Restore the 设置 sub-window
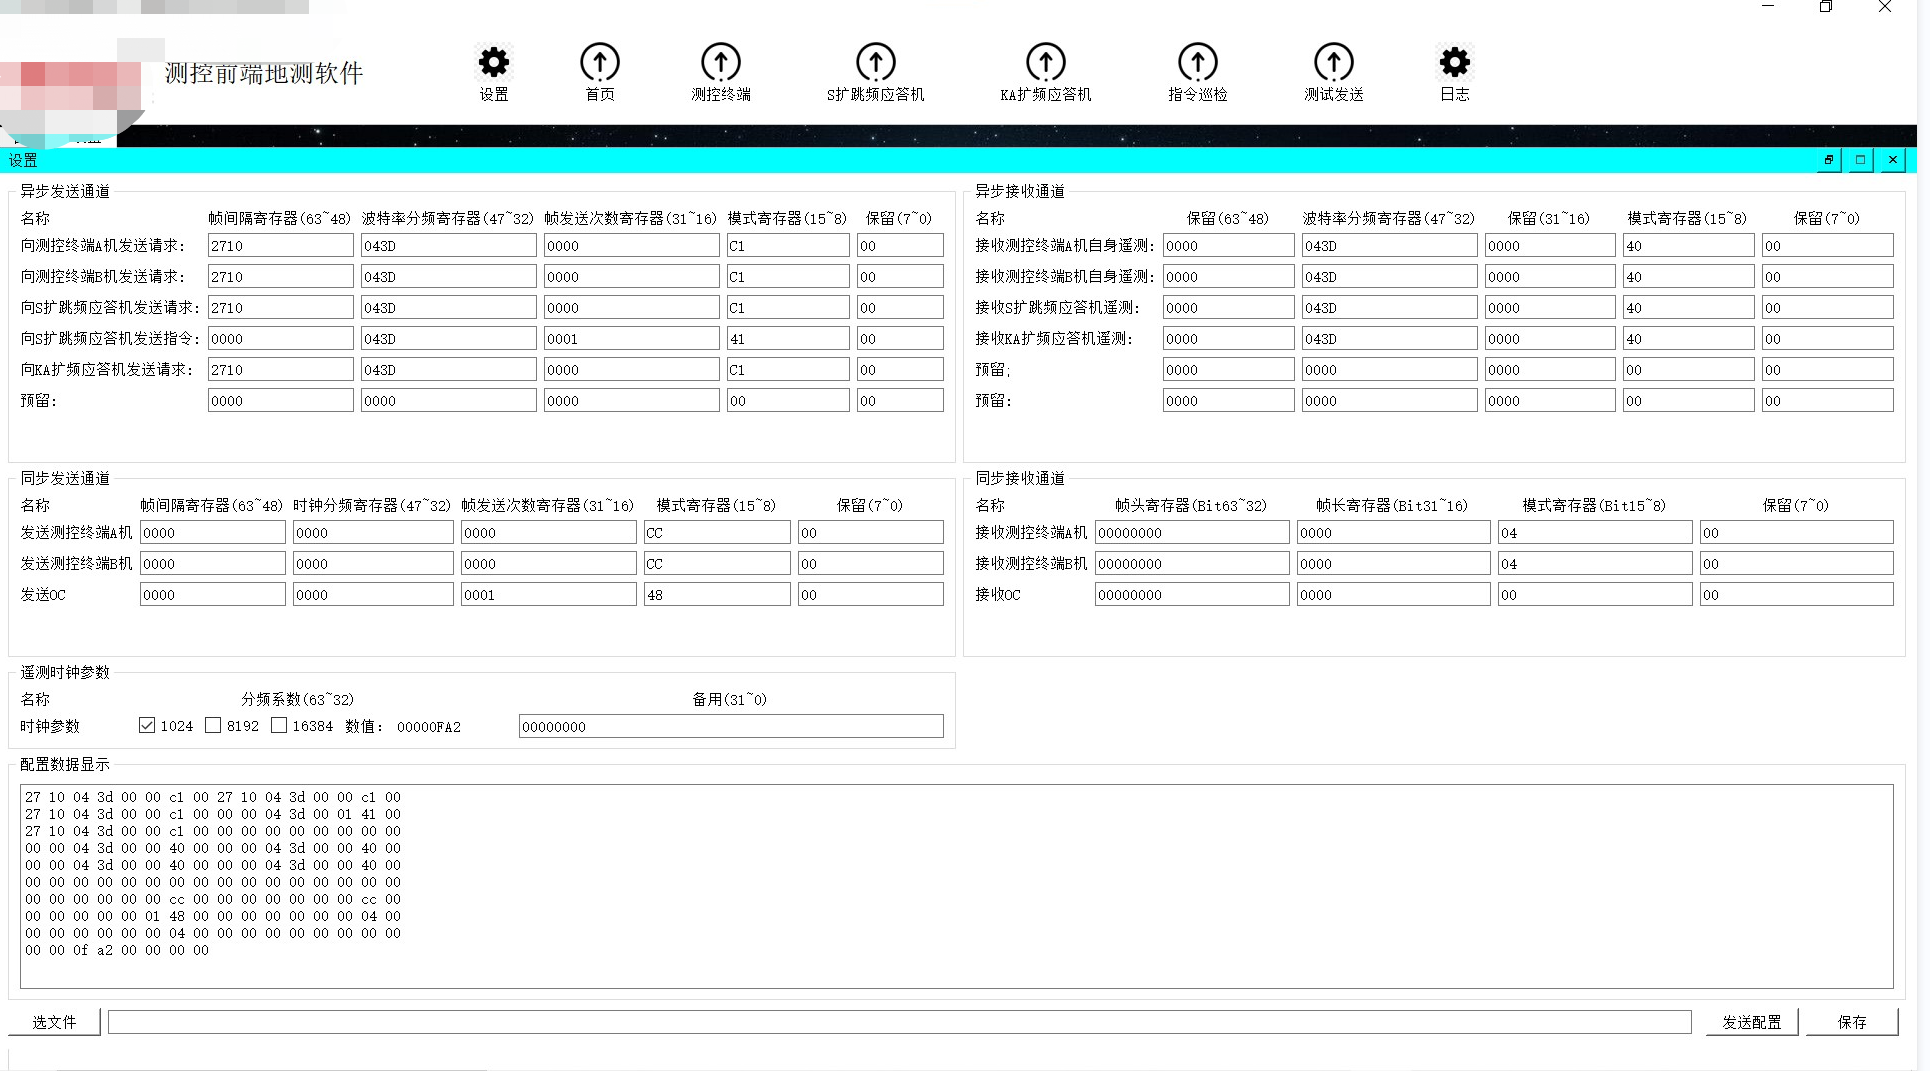1930x1071 pixels. [x=1828, y=160]
